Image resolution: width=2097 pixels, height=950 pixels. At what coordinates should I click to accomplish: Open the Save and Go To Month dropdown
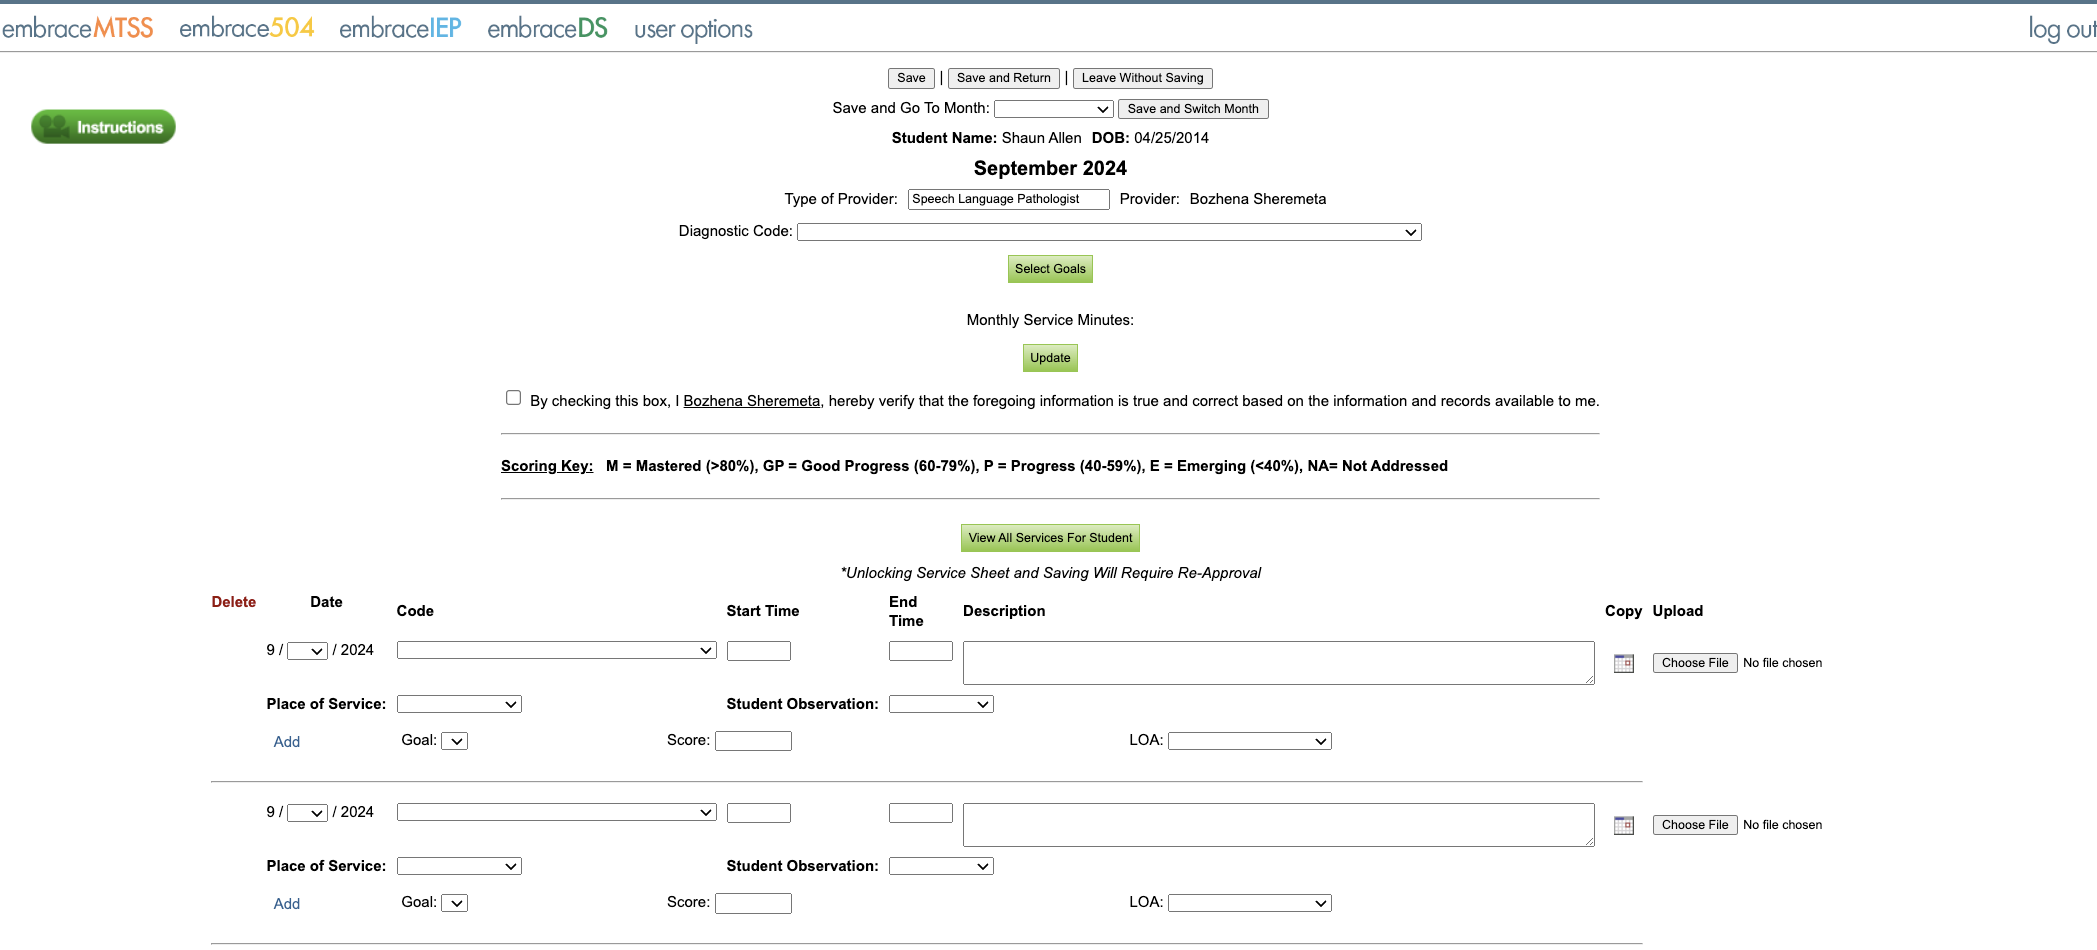1053,109
